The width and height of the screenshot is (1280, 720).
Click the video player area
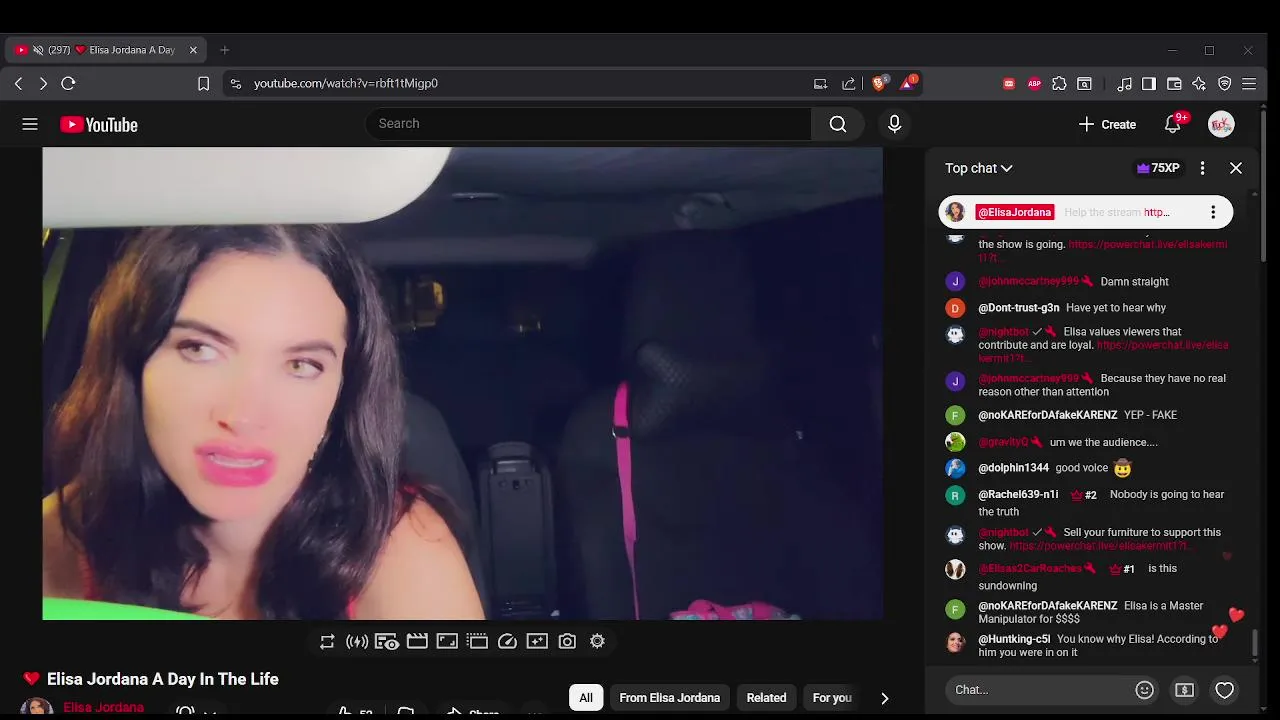[462, 384]
